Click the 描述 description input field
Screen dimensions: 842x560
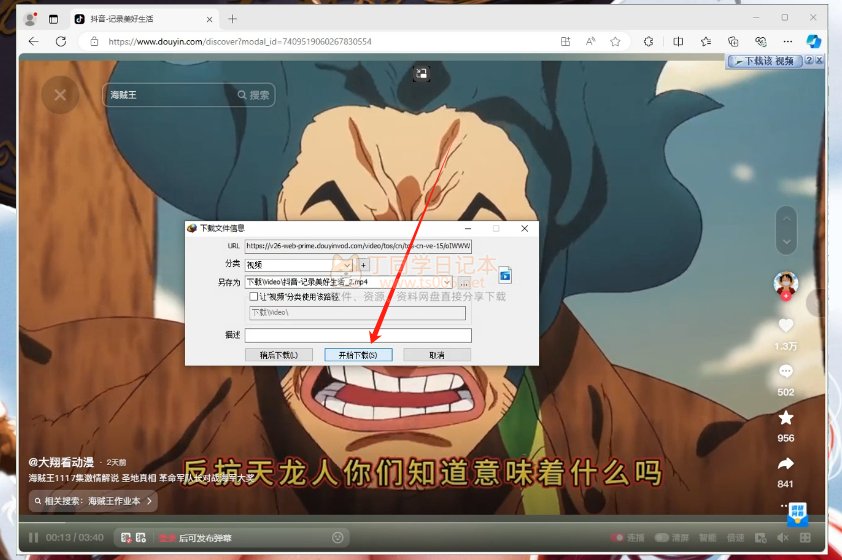click(x=358, y=336)
